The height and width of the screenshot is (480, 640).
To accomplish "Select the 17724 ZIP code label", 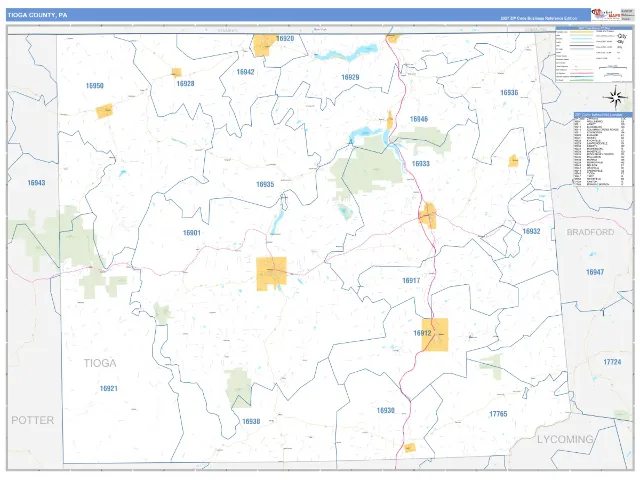I will tap(612, 362).
